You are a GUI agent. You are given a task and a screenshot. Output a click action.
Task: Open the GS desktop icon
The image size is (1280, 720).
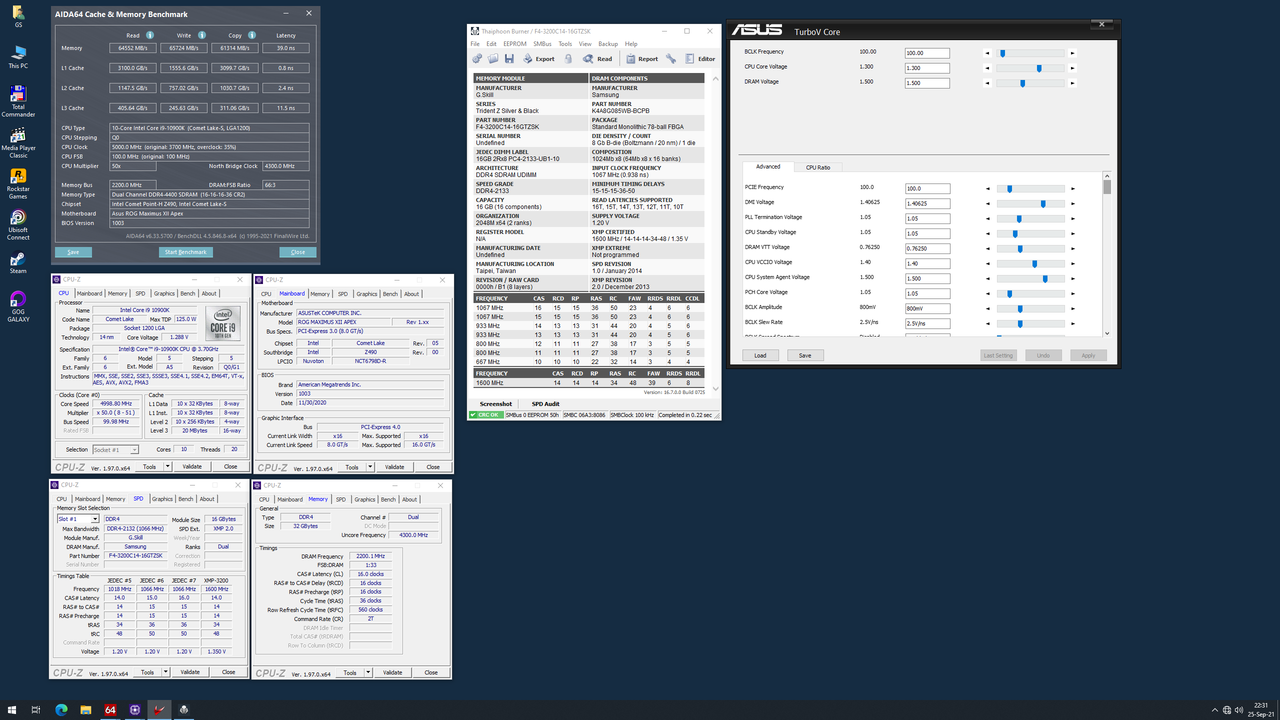coord(18,15)
